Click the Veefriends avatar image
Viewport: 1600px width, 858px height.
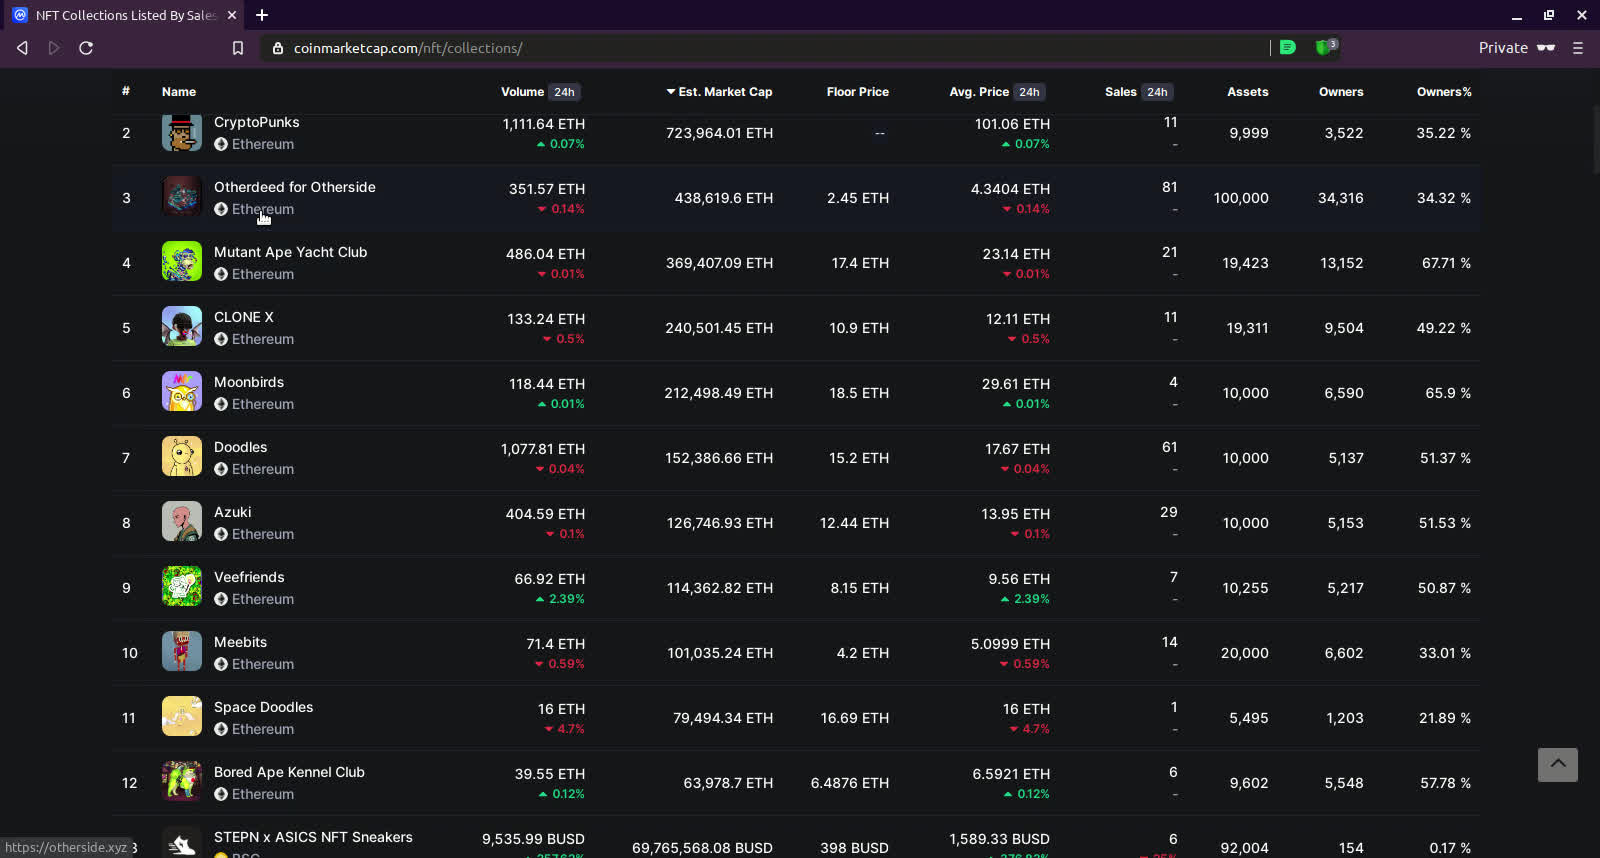point(182,586)
